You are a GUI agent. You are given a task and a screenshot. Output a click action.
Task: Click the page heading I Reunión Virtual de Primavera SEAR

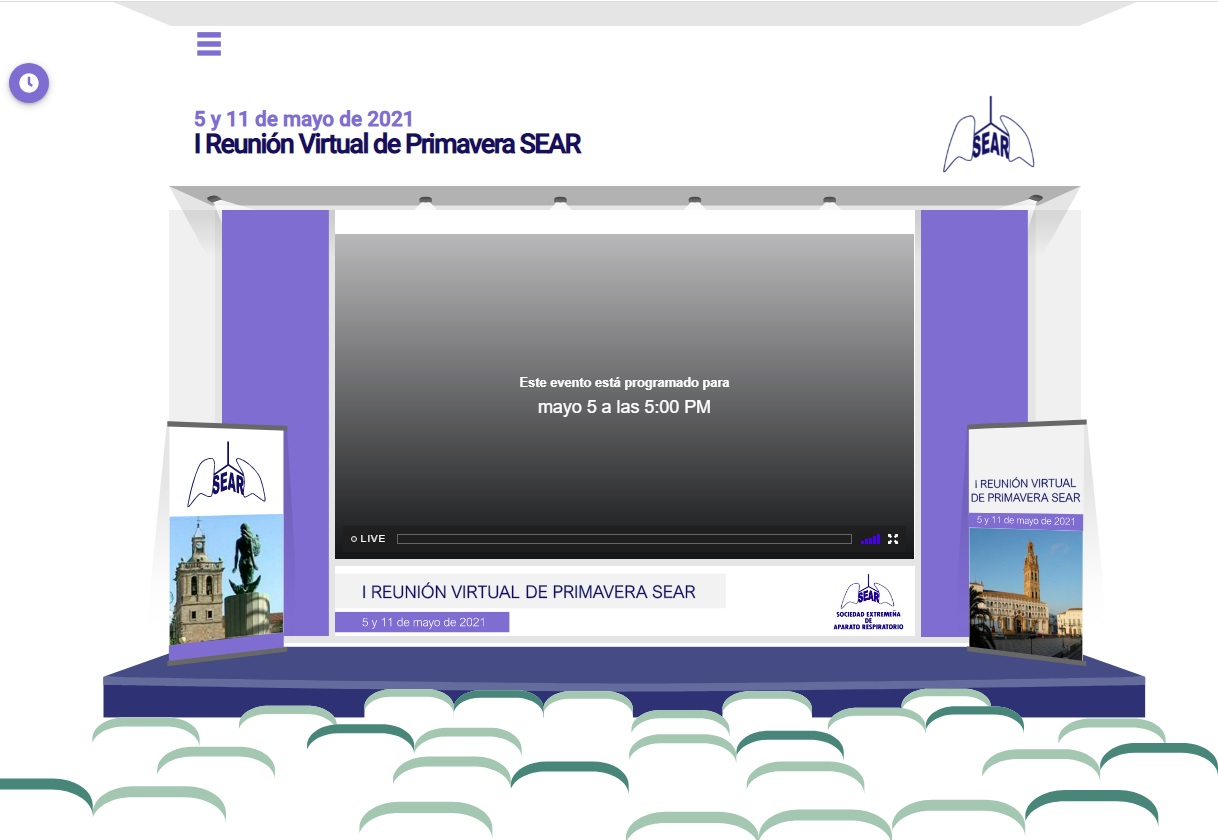coord(387,144)
